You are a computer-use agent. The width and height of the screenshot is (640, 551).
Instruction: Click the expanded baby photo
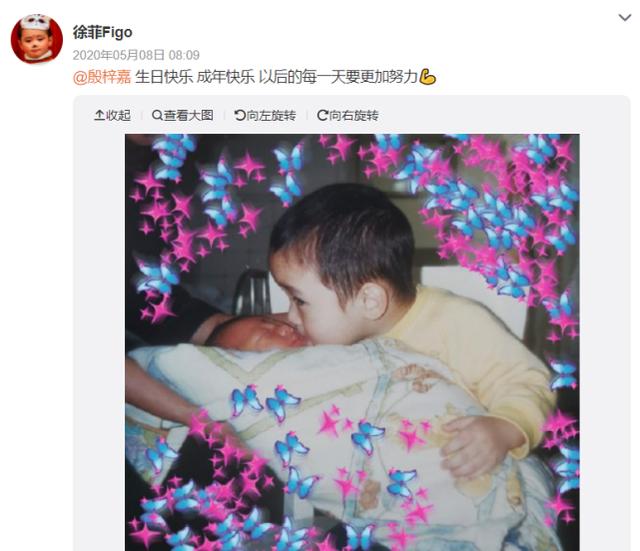click(352, 342)
